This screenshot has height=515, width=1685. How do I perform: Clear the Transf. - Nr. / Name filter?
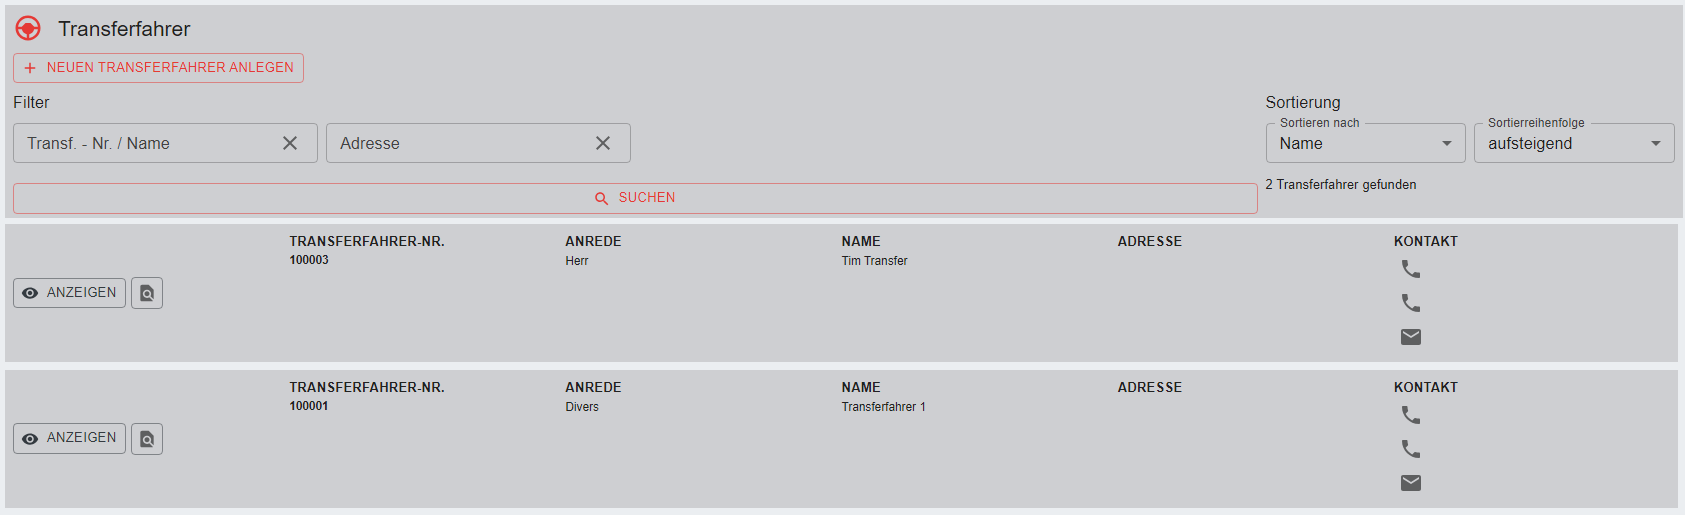tap(290, 143)
